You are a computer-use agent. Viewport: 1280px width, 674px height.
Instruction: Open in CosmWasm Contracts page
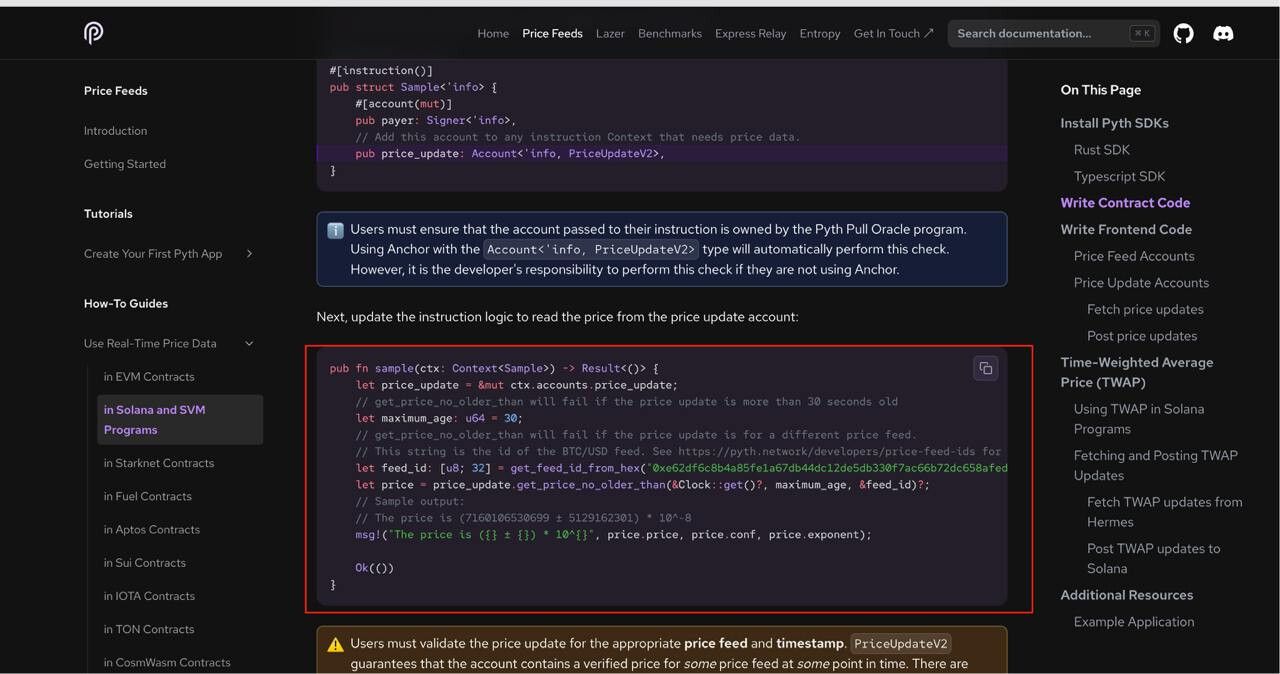pyautogui.click(x=167, y=662)
